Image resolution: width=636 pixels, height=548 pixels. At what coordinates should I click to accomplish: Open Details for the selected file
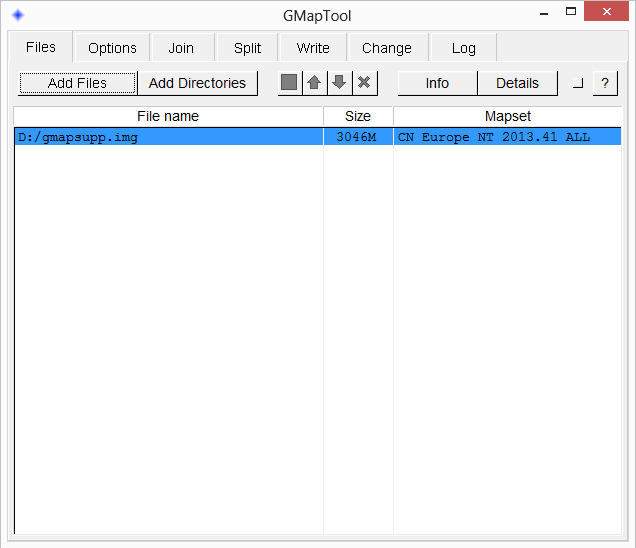click(x=518, y=83)
